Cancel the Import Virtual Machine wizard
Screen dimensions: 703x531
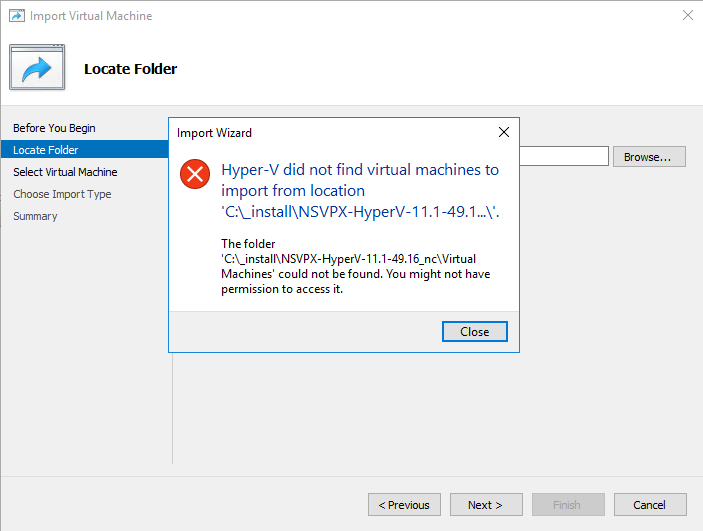click(650, 505)
